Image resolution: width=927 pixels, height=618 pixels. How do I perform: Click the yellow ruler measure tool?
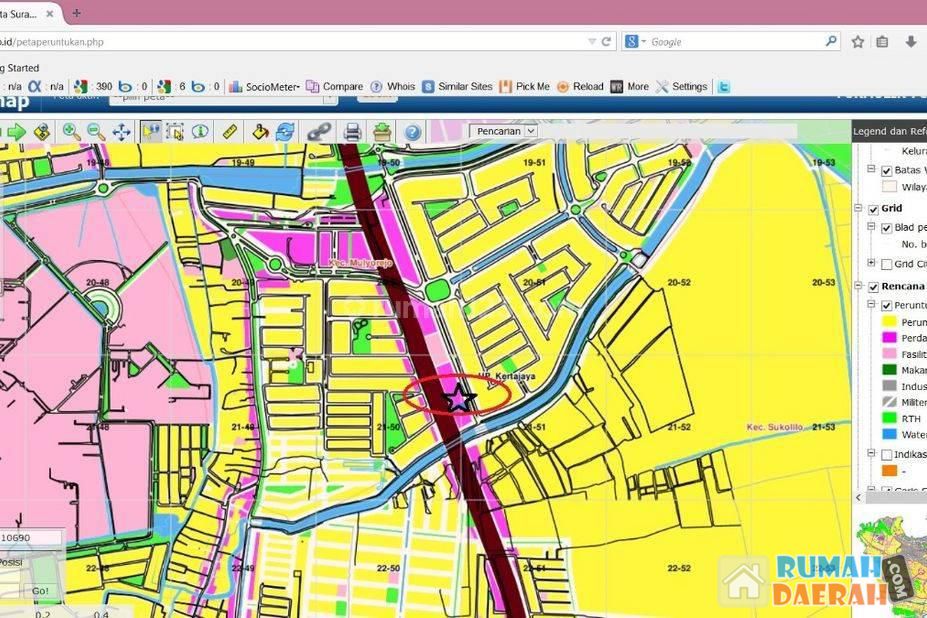click(x=229, y=132)
